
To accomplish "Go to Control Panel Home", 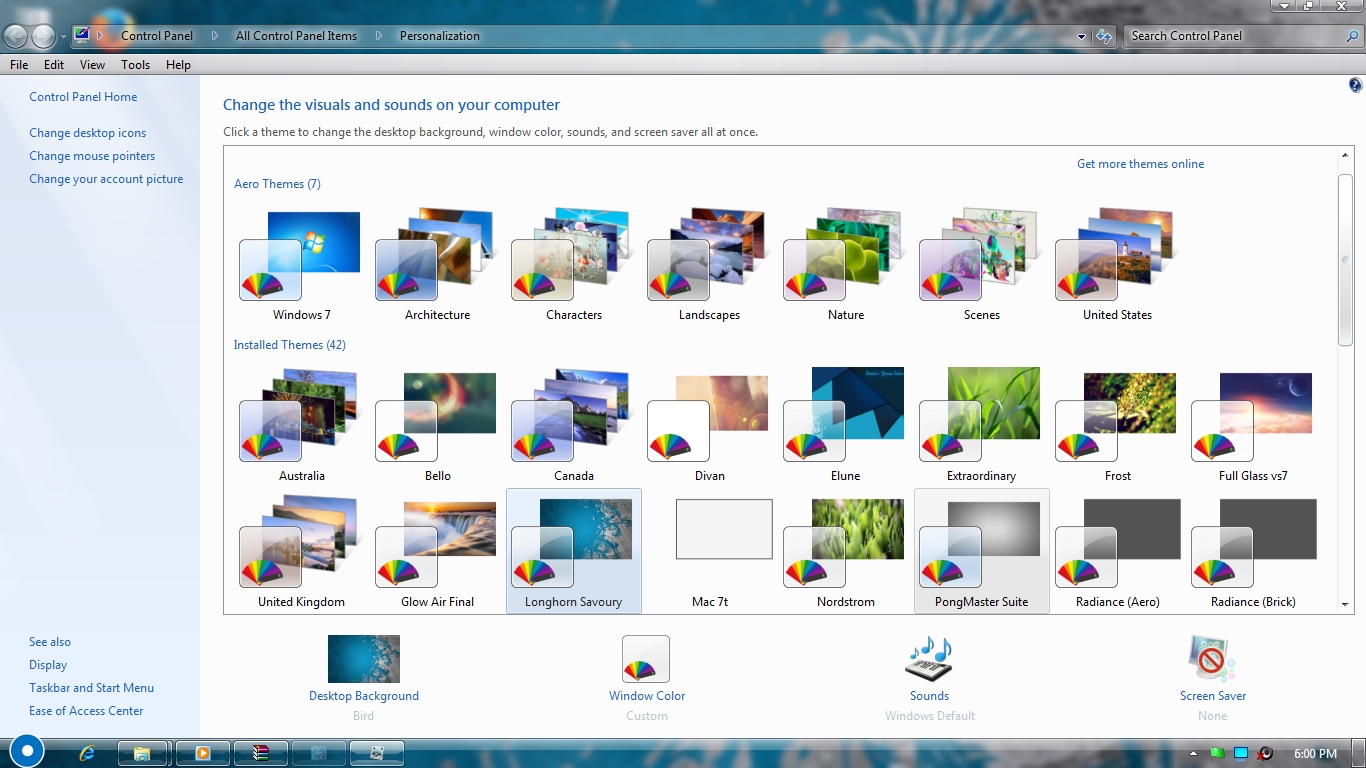I will click(x=83, y=97).
